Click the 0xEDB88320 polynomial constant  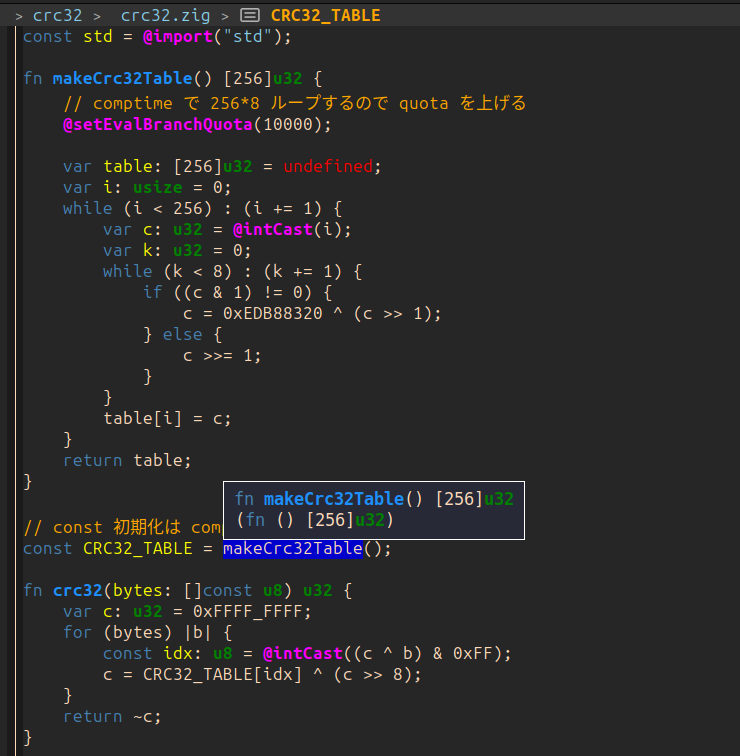(x=272, y=313)
